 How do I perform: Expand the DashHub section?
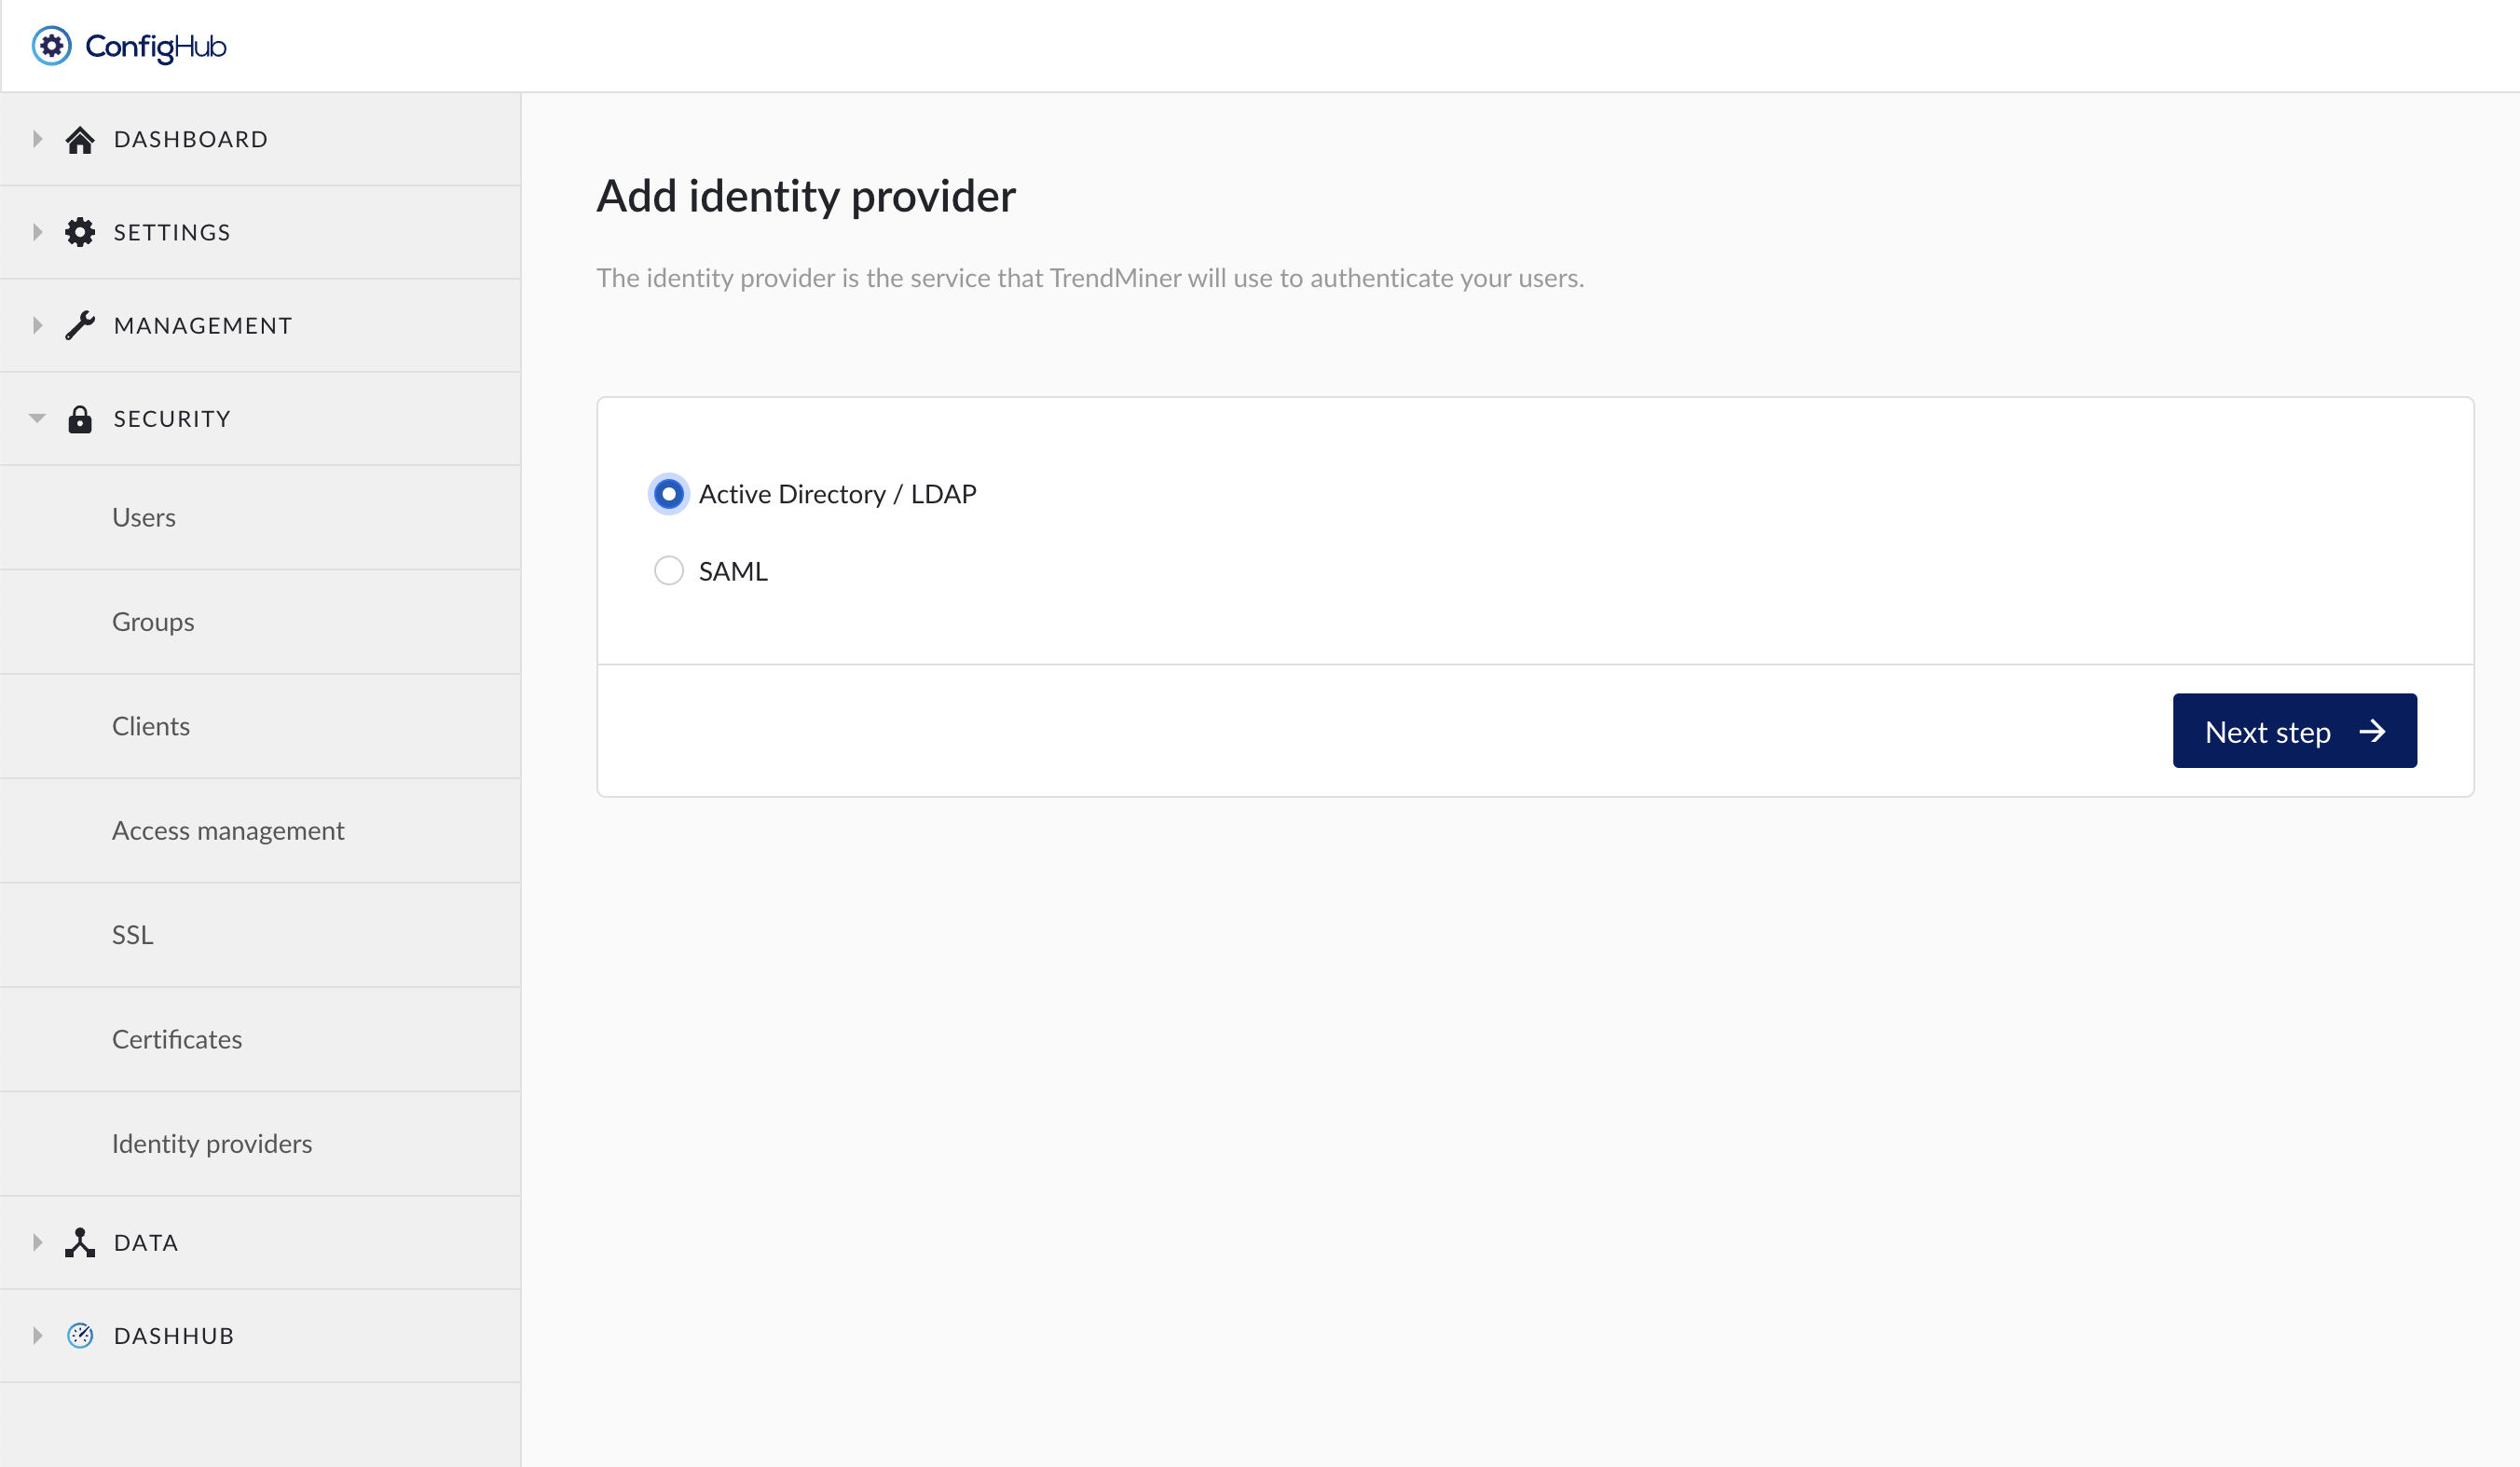pyautogui.click(x=37, y=1335)
